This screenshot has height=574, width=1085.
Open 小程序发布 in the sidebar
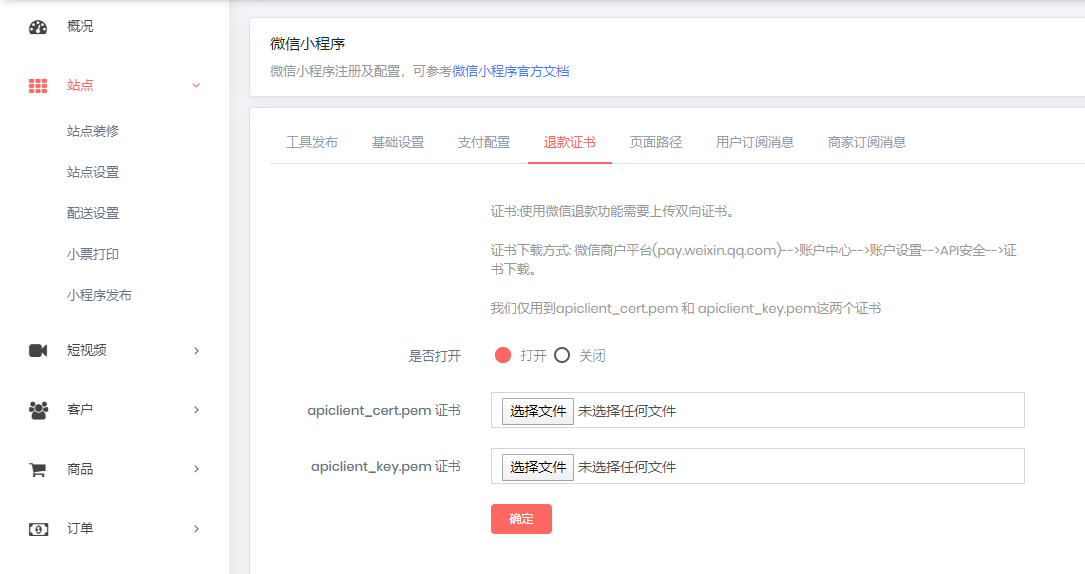pos(99,295)
